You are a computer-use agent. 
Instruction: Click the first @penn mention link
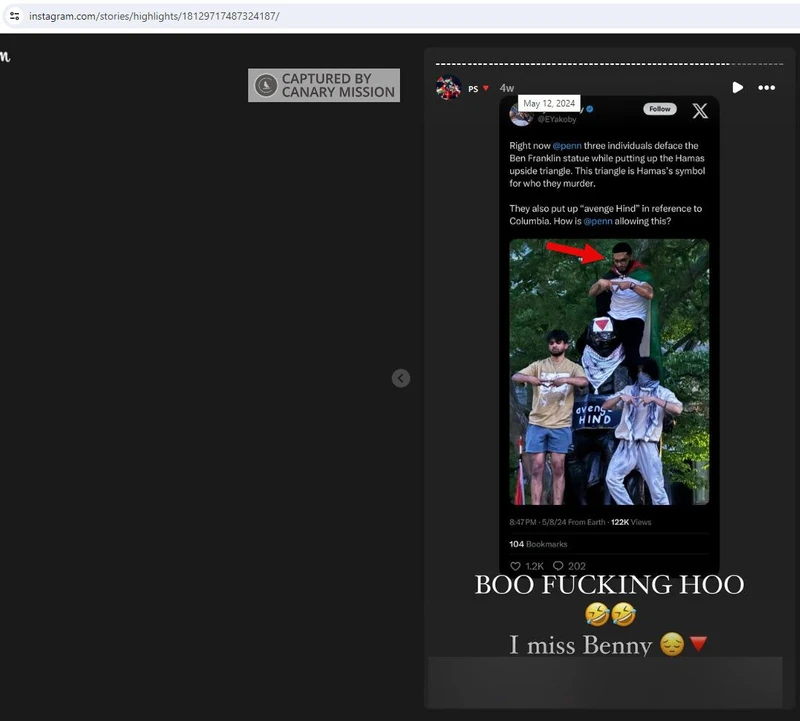click(x=565, y=146)
